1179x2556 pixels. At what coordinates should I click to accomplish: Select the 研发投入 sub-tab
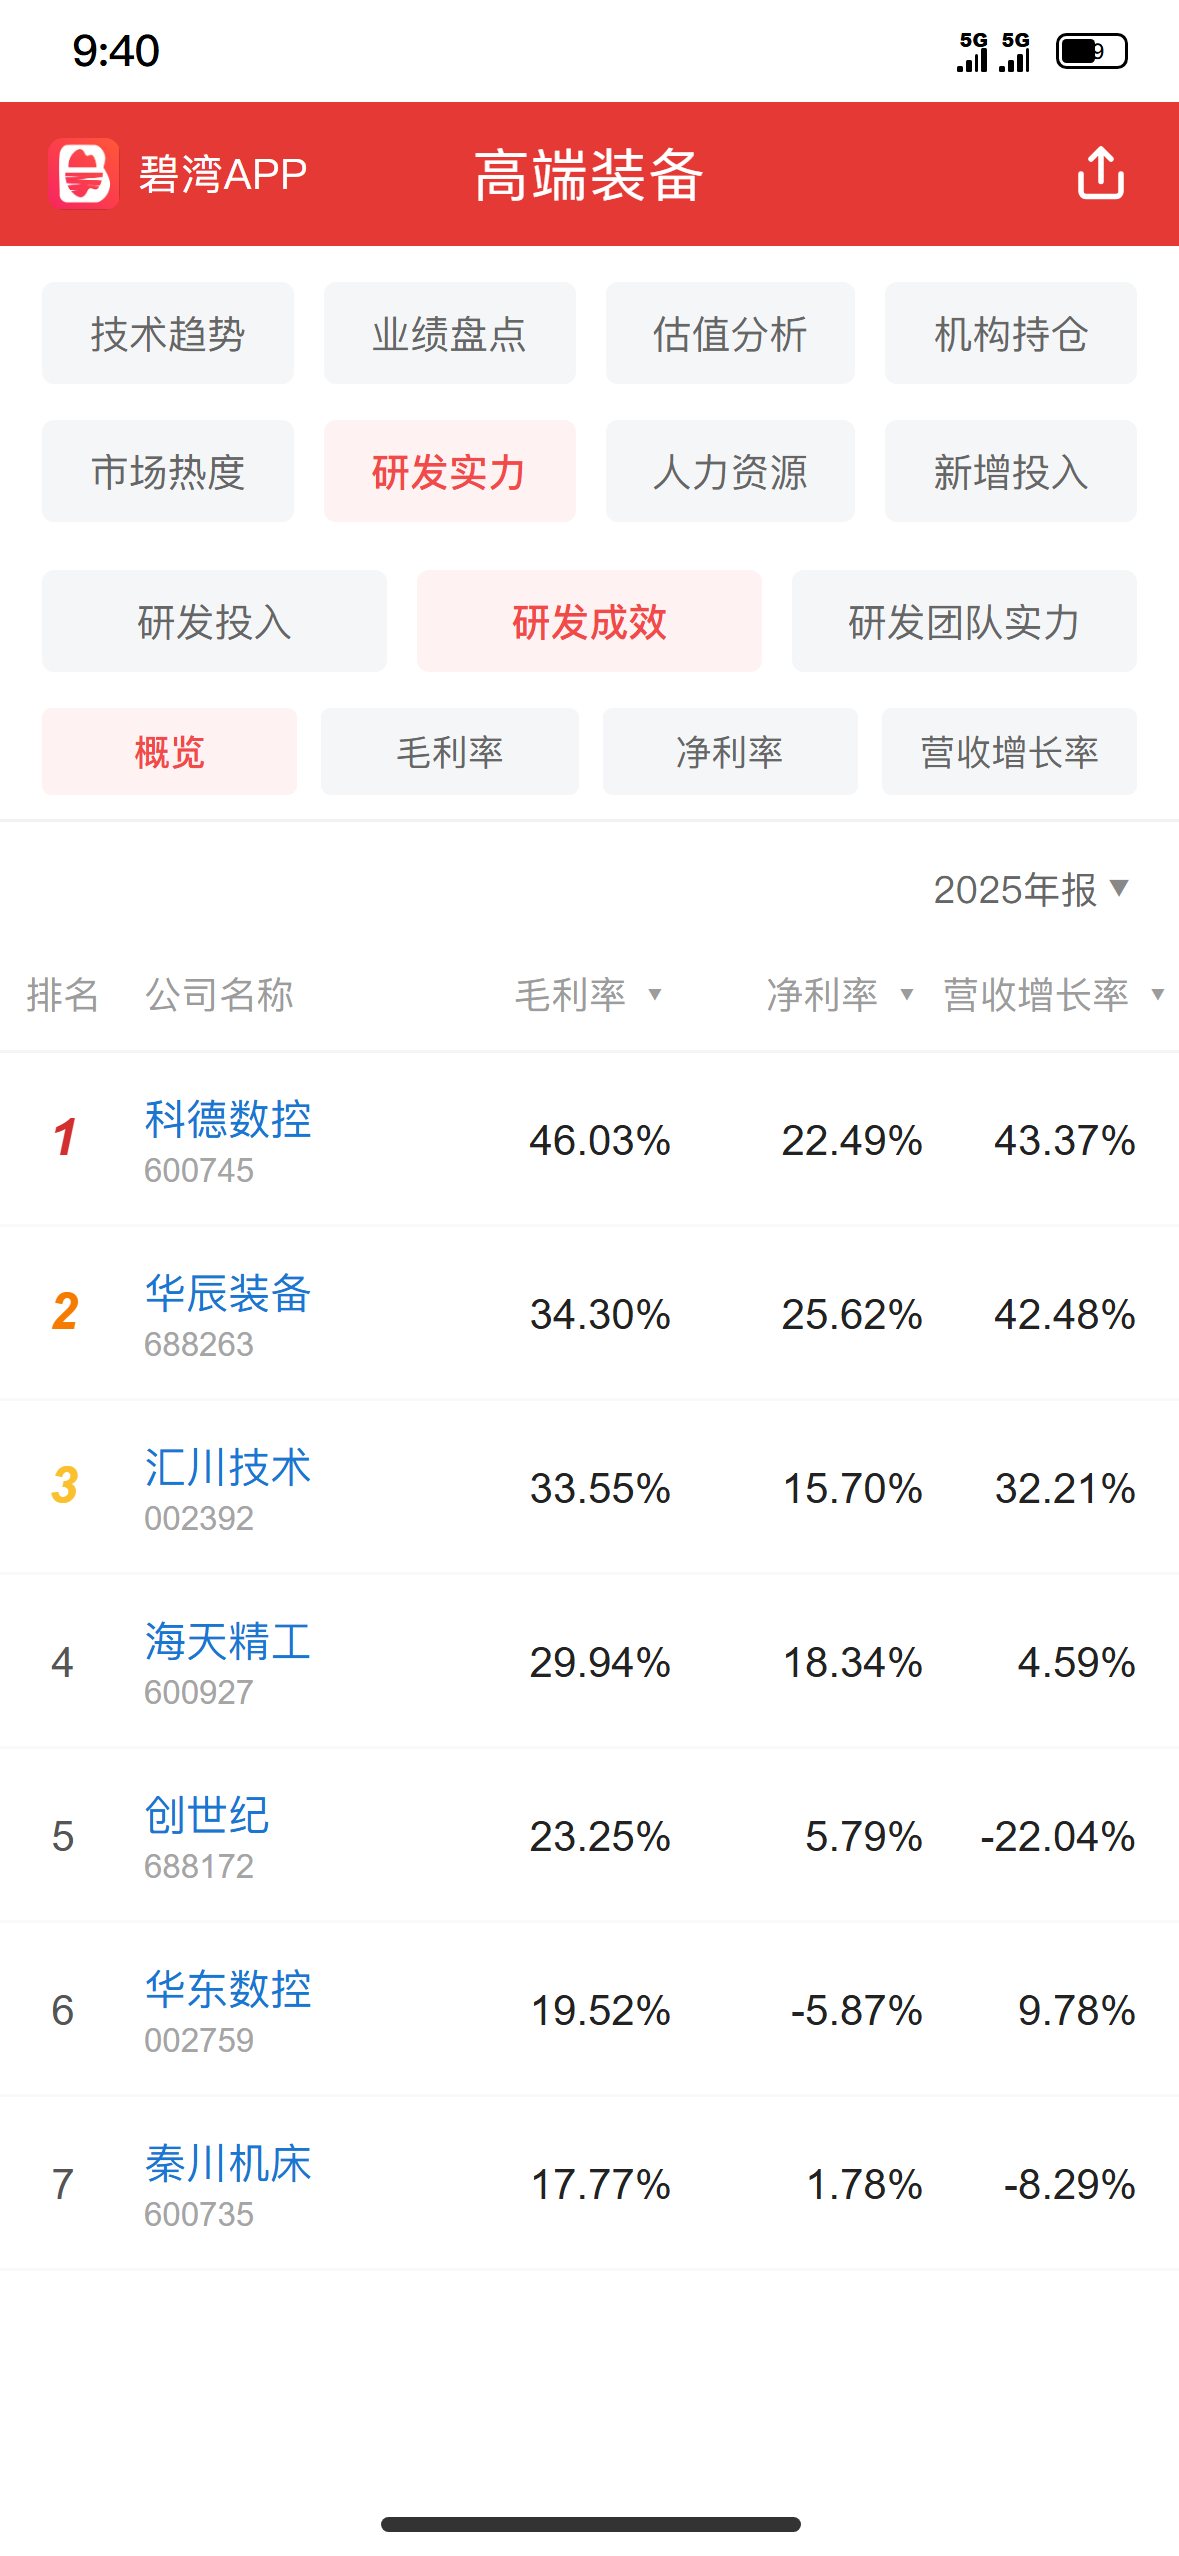214,621
